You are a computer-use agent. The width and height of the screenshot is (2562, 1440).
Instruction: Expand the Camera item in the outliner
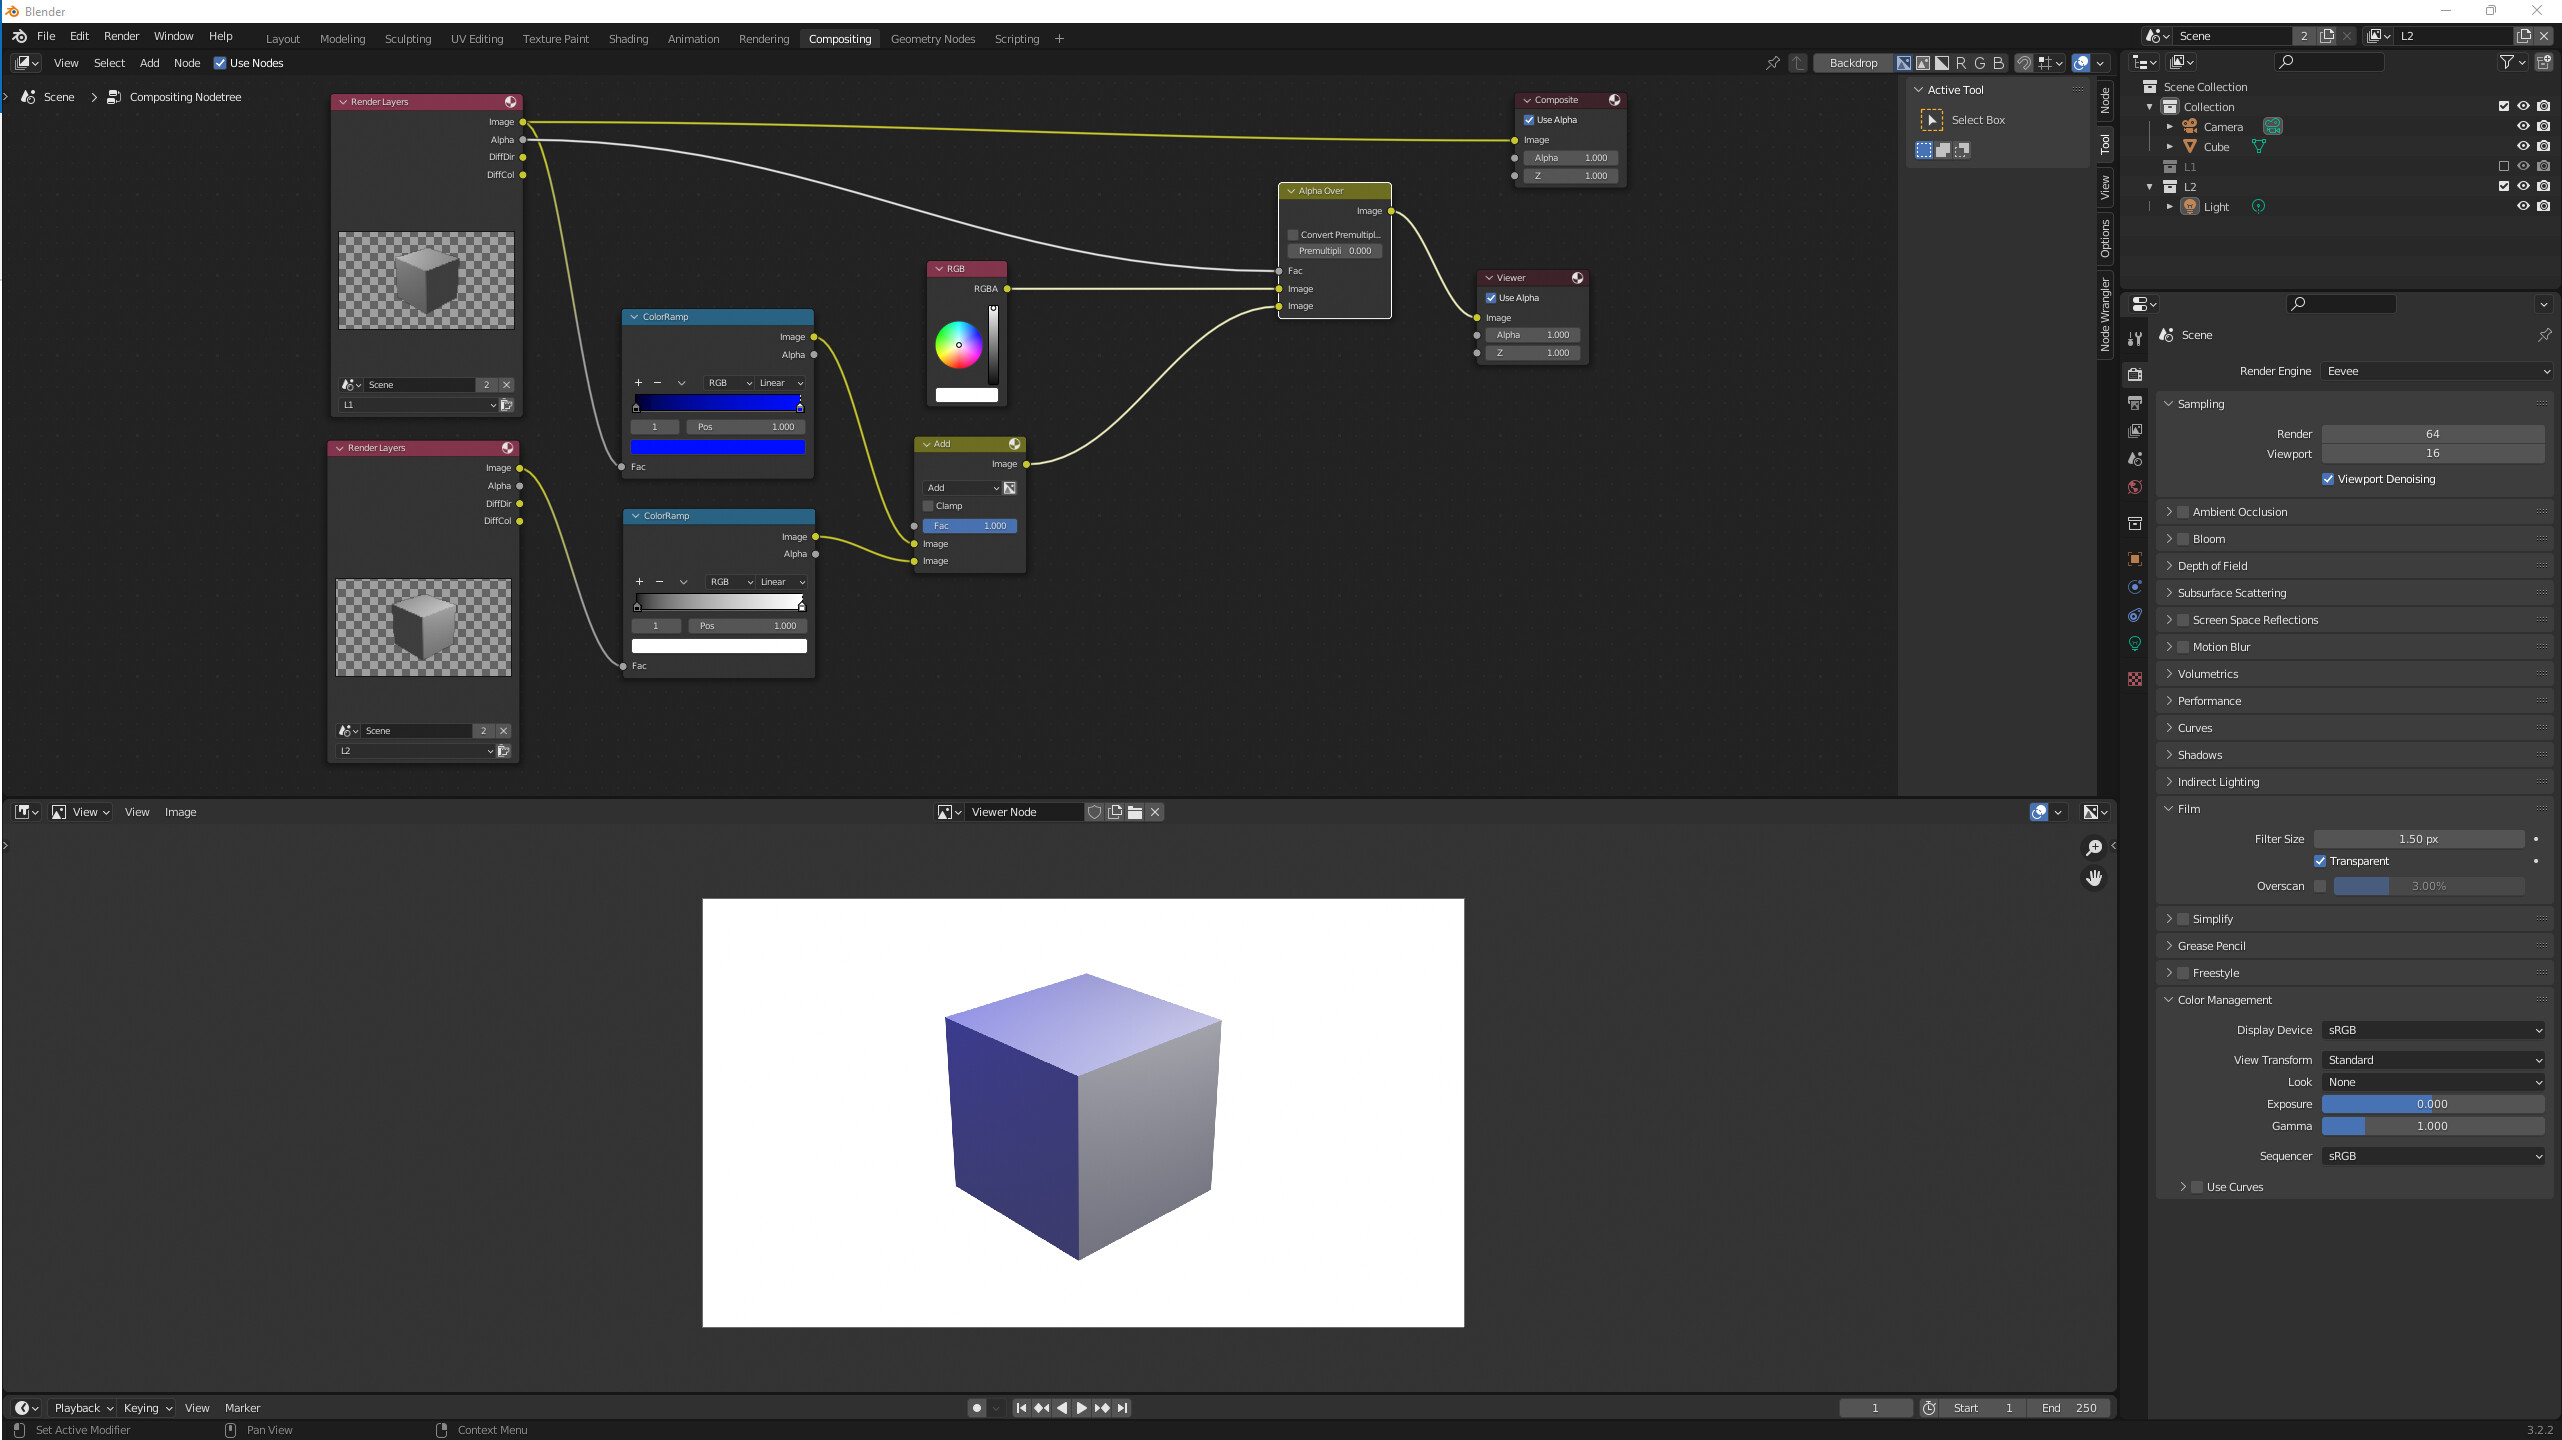coord(2169,127)
